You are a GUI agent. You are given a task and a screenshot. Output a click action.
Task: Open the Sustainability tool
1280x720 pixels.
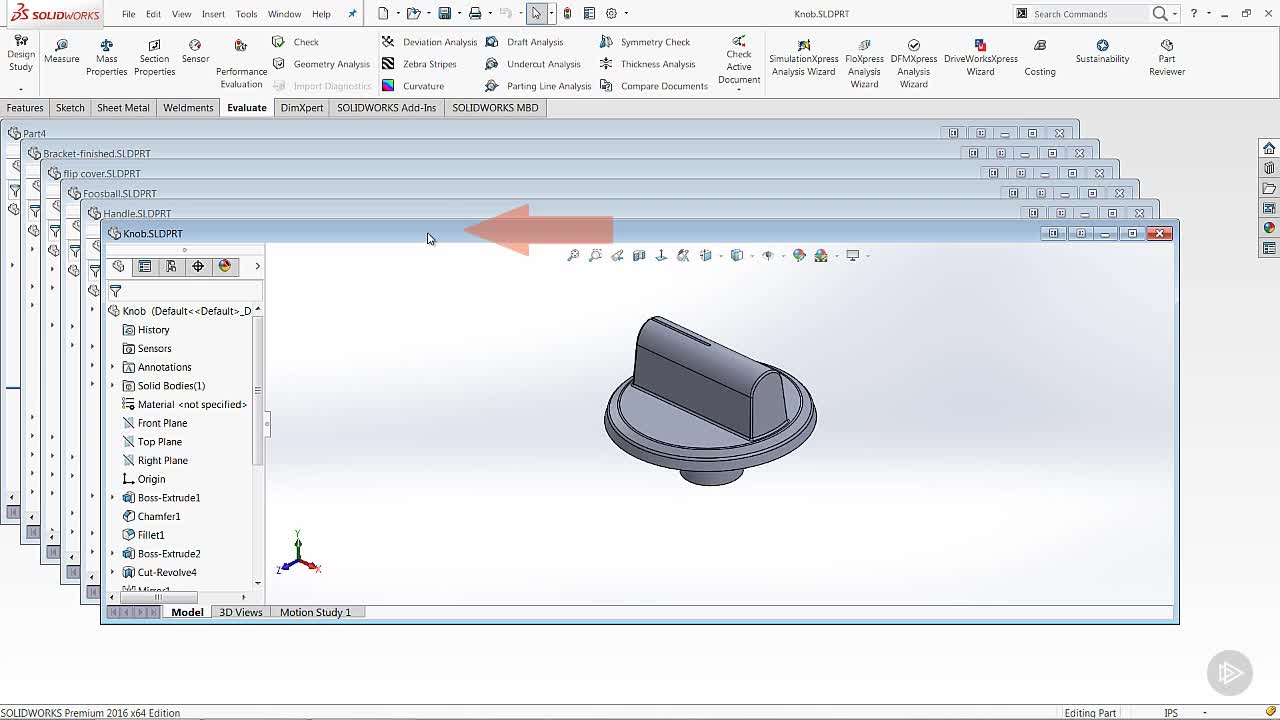tap(1102, 52)
